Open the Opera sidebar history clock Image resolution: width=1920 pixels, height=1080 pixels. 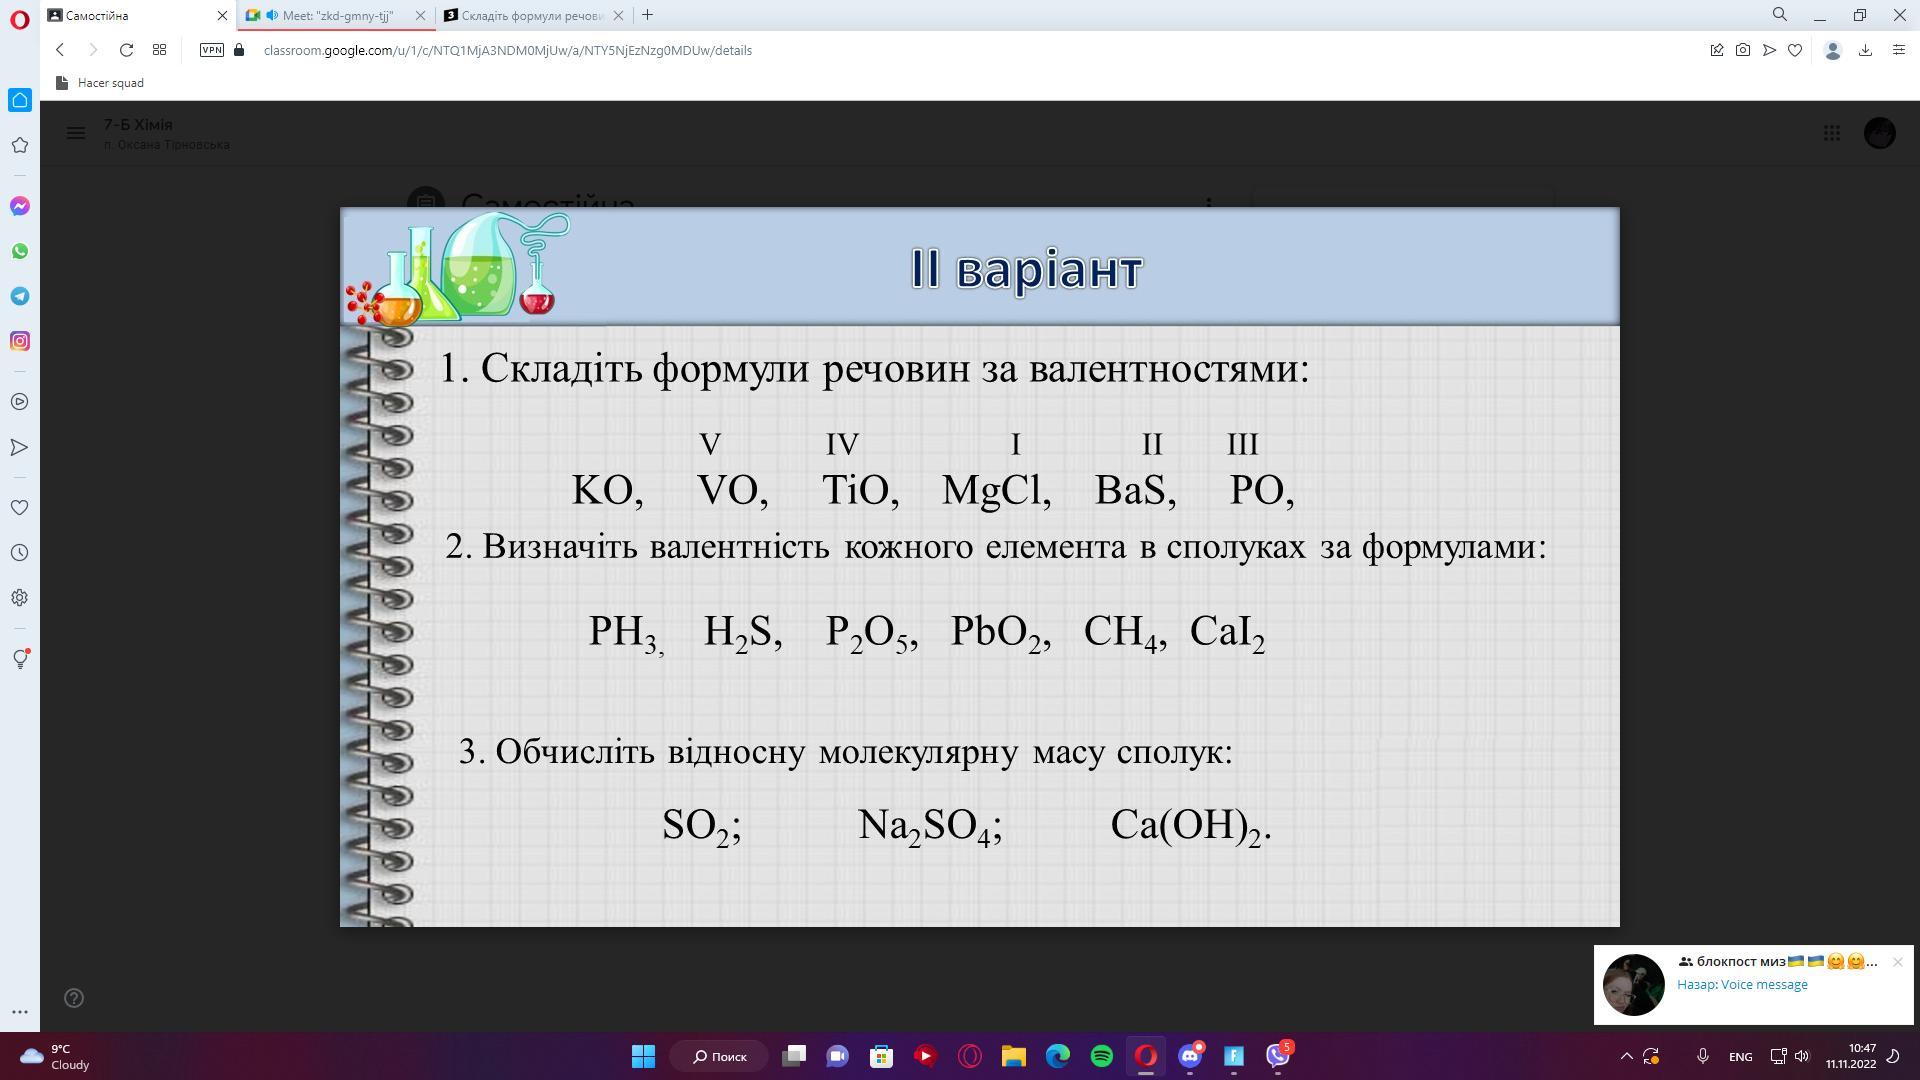19,553
